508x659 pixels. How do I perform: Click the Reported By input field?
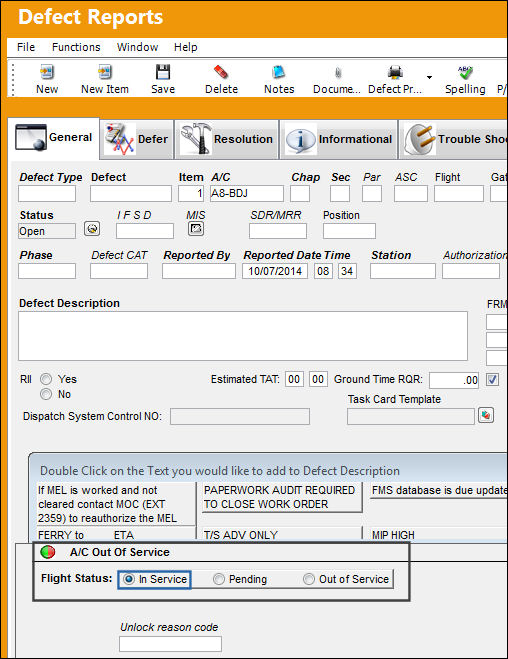pos(199,271)
